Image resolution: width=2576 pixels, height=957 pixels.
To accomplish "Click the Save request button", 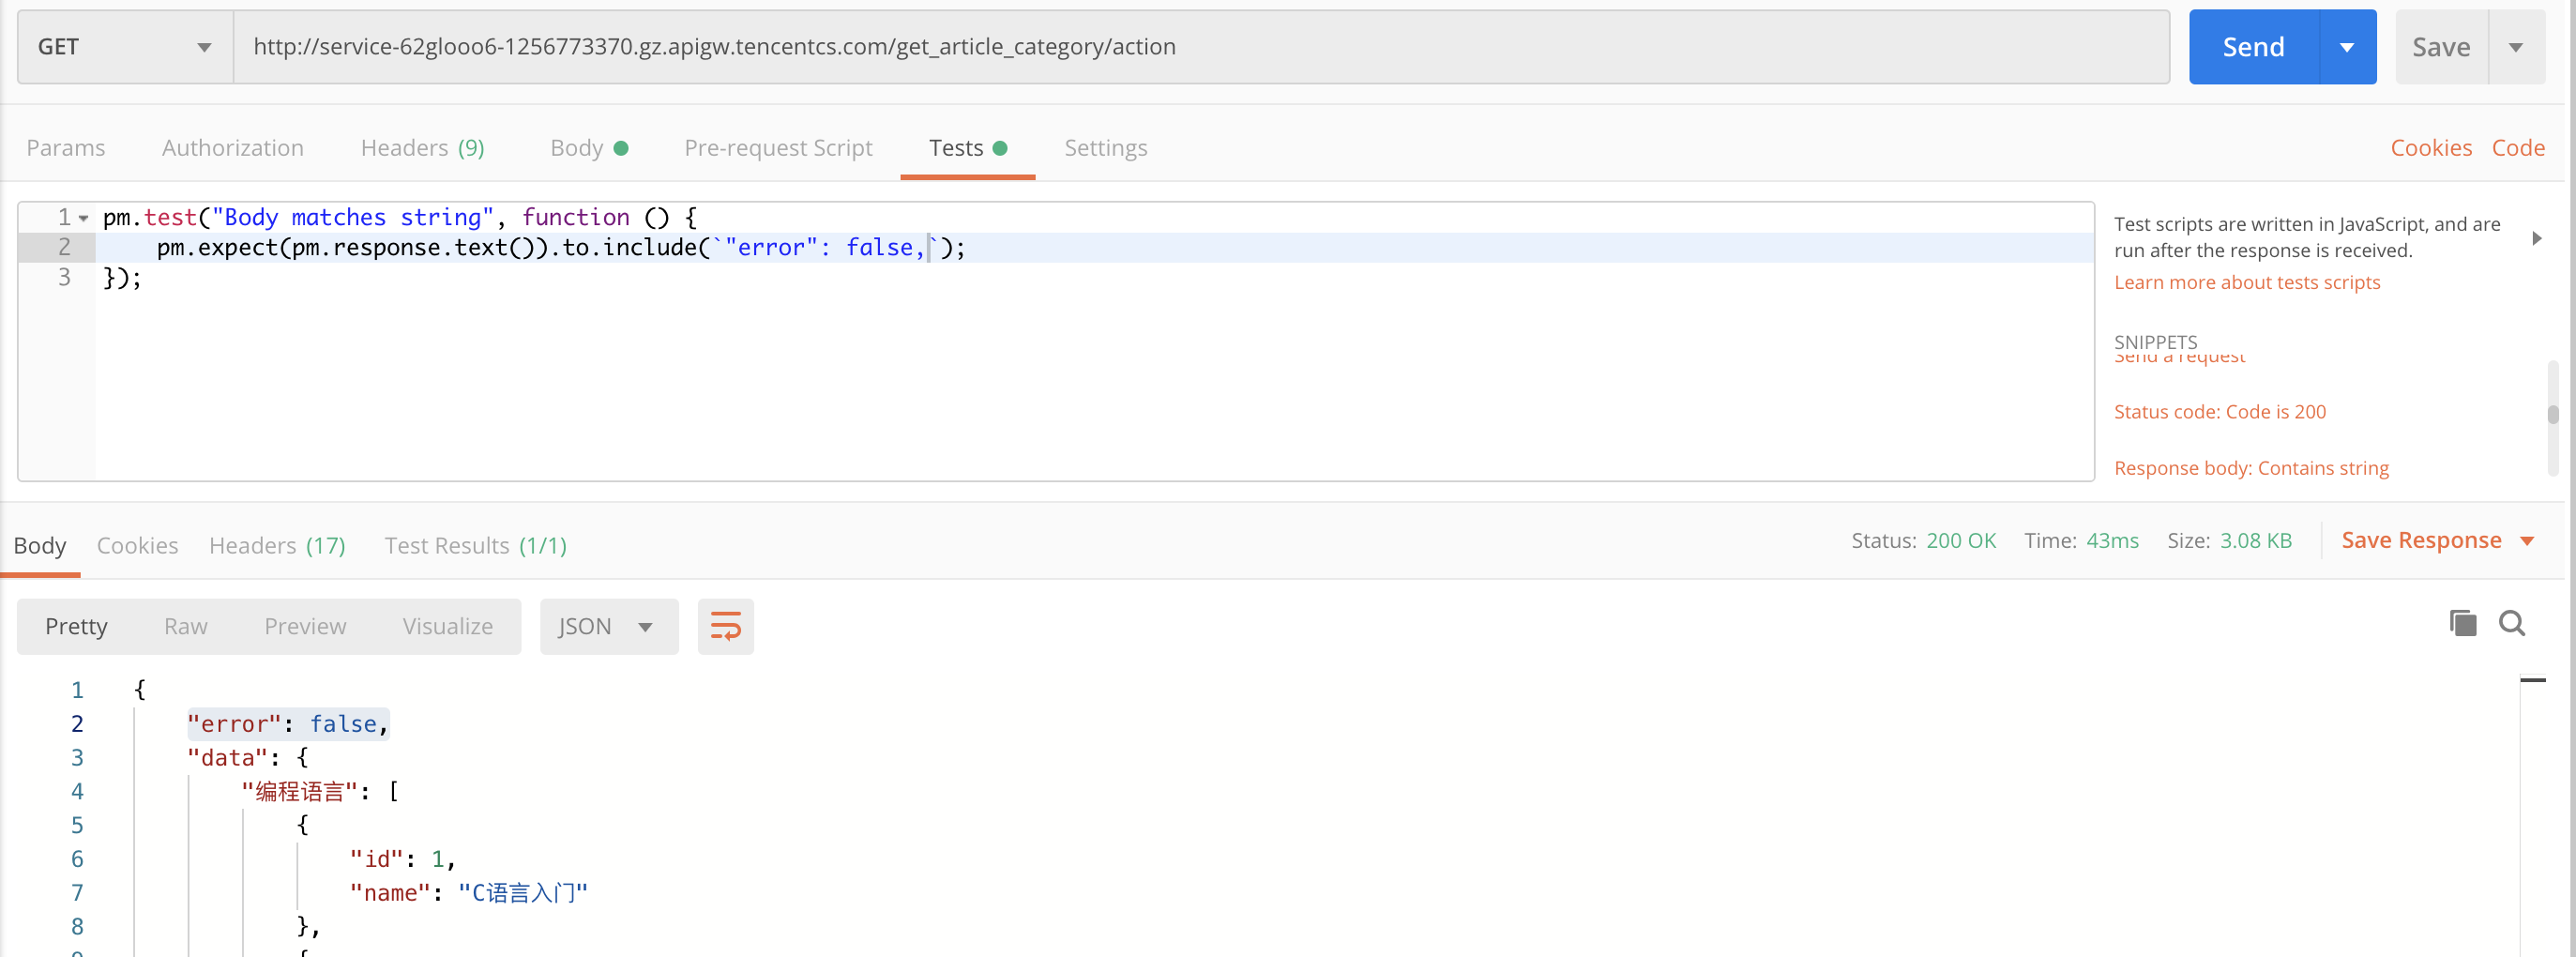I will 2441,47.
